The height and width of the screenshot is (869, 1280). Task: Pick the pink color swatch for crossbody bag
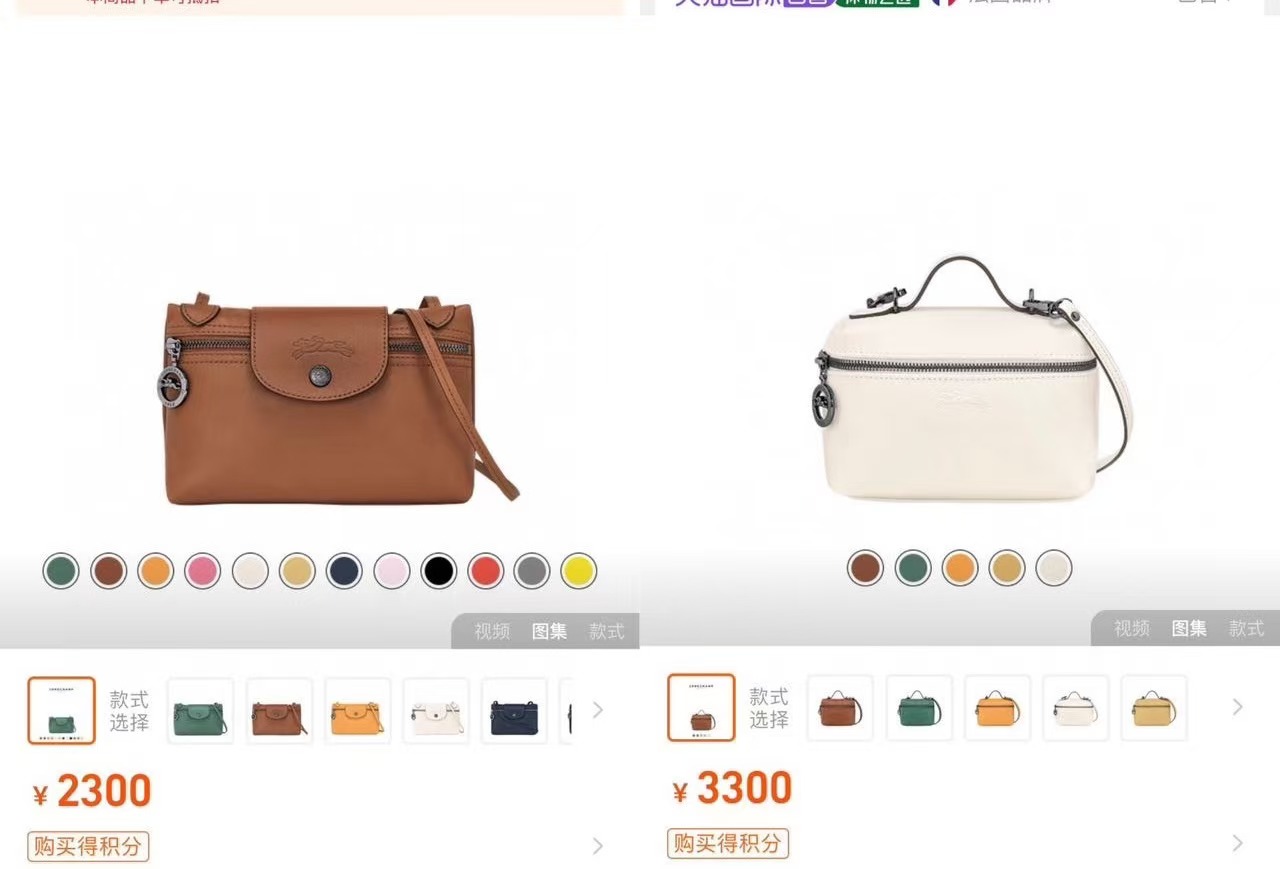tap(202, 571)
